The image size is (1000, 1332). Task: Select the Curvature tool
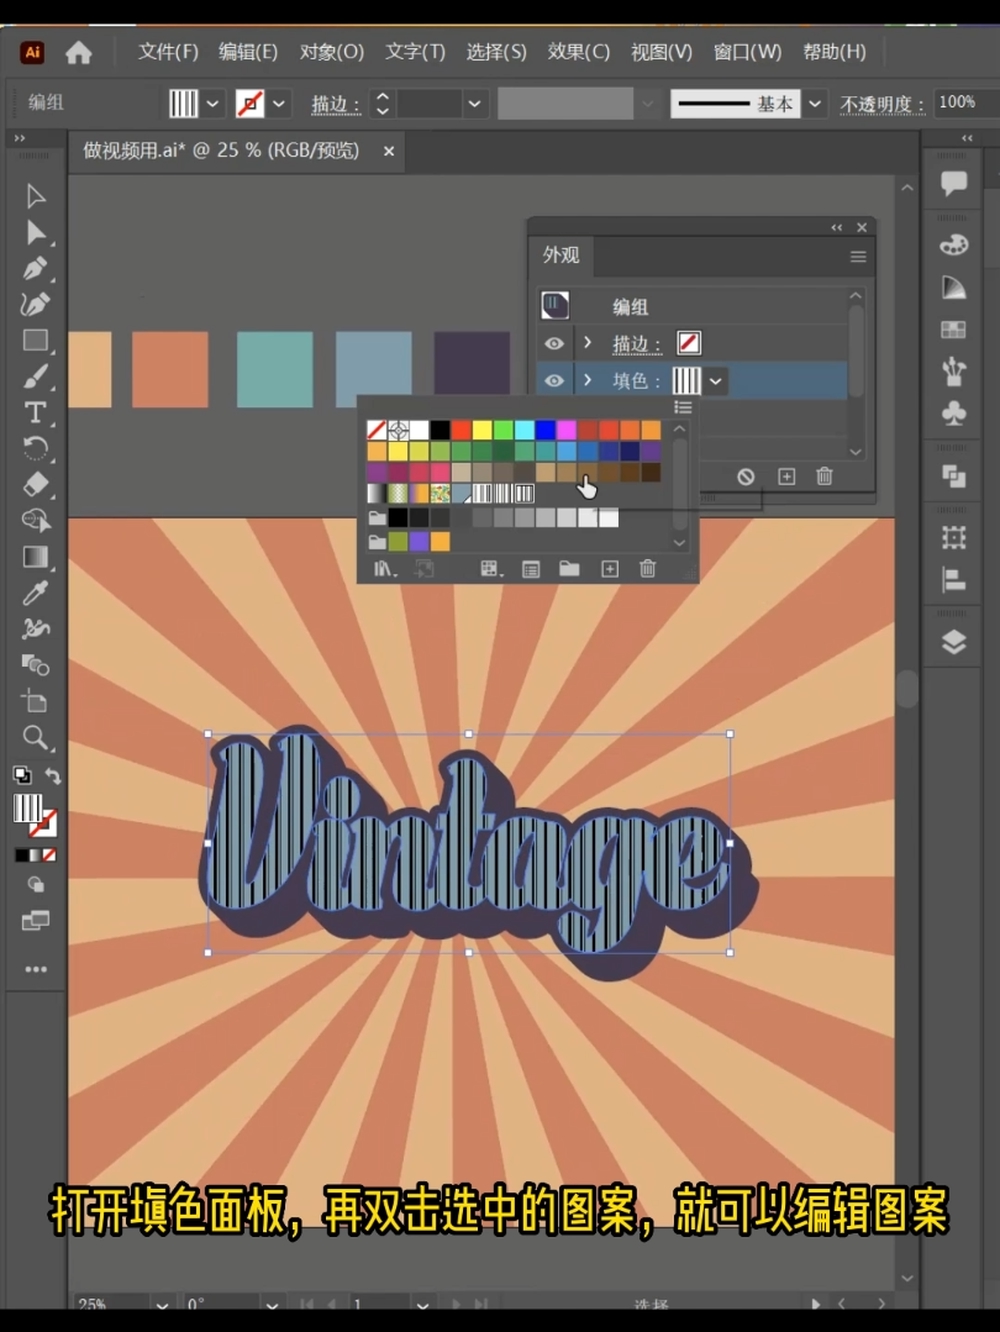(x=35, y=304)
